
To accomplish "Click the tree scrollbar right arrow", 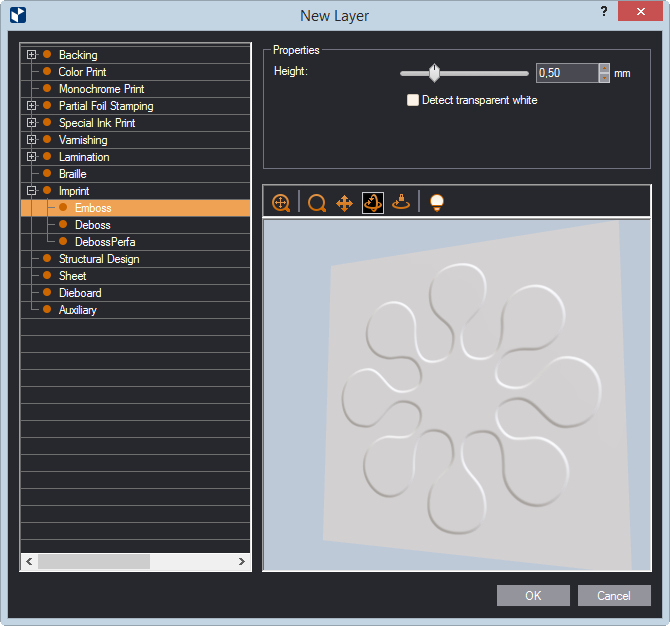I will click(242, 561).
